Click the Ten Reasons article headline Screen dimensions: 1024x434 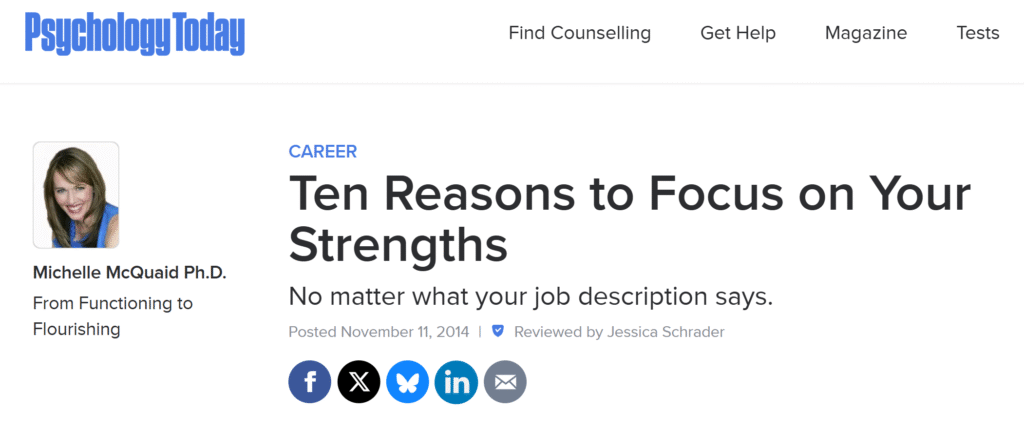[628, 217]
